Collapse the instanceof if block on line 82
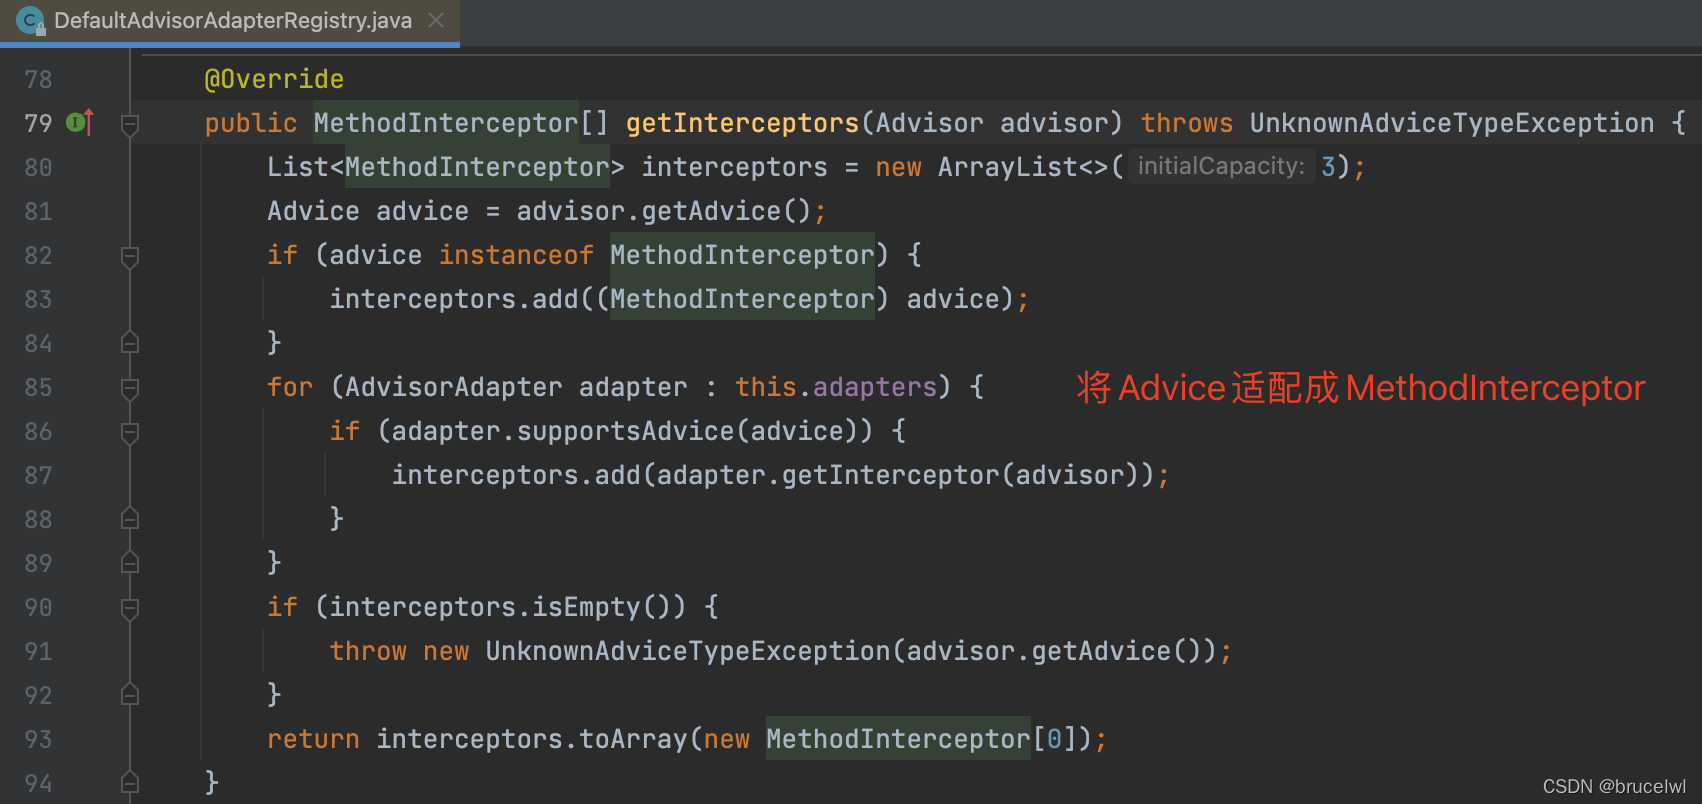The height and width of the screenshot is (804, 1702). click(129, 256)
